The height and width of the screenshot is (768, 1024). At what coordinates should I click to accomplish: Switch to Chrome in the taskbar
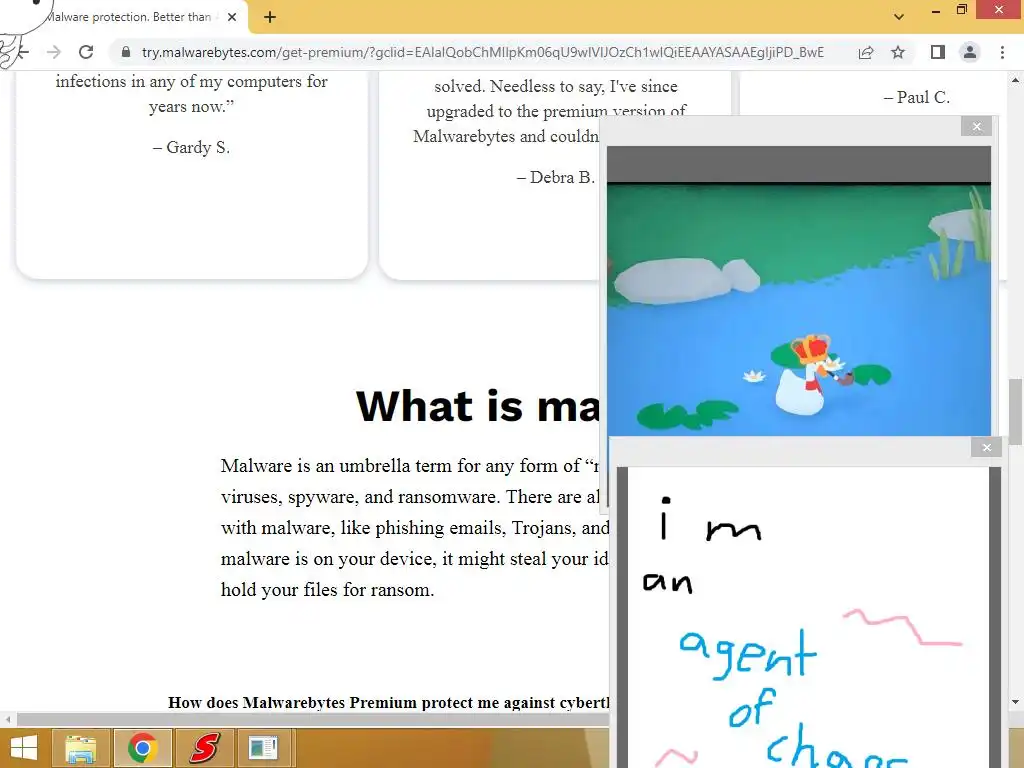(x=142, y=748)
